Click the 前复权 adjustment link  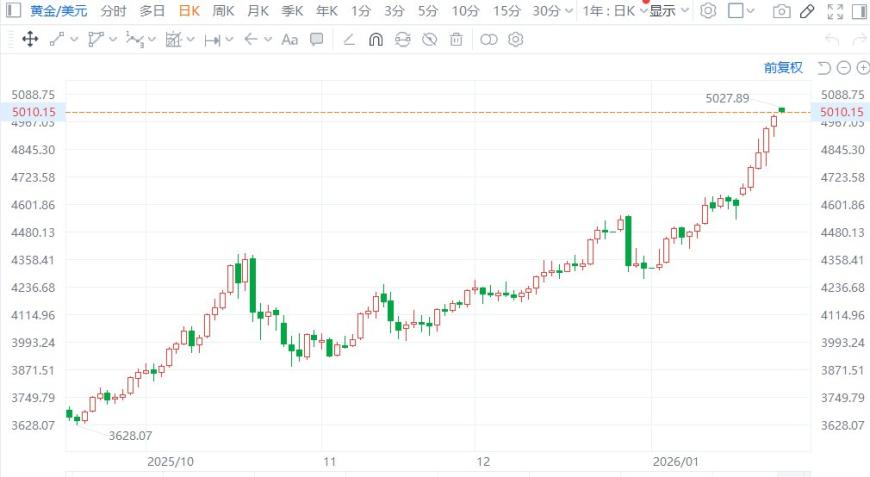(x=783, y=68)
